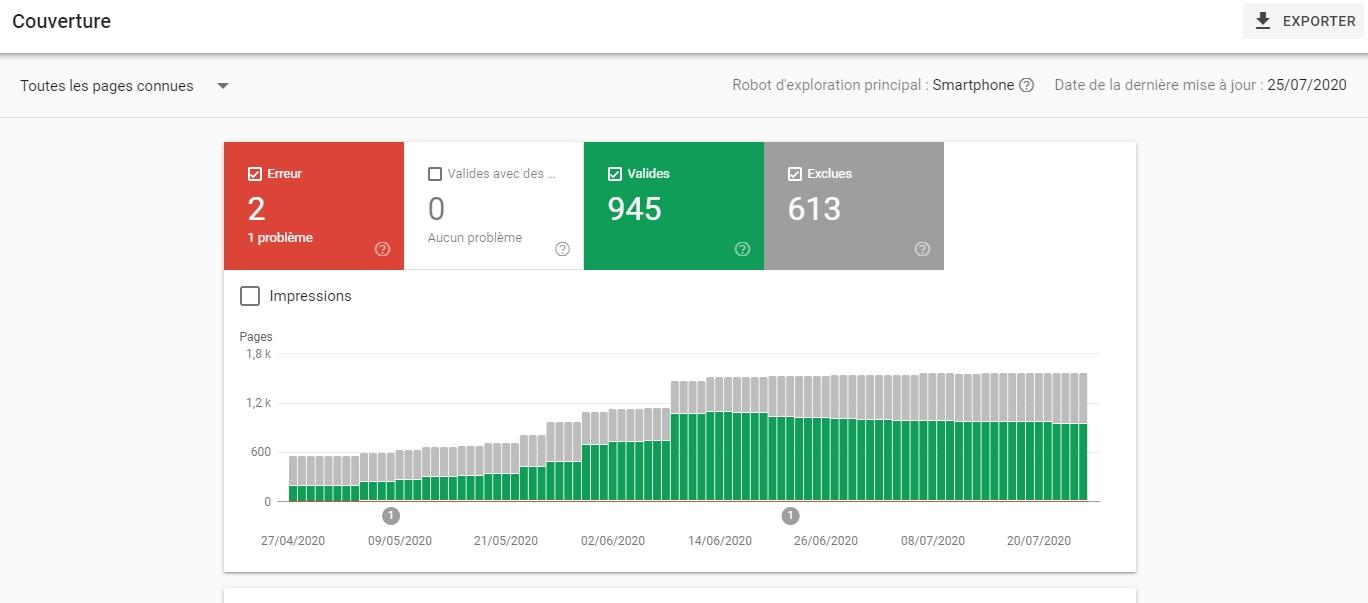Enable the Impressions overlay checkbox

(250, 296)
